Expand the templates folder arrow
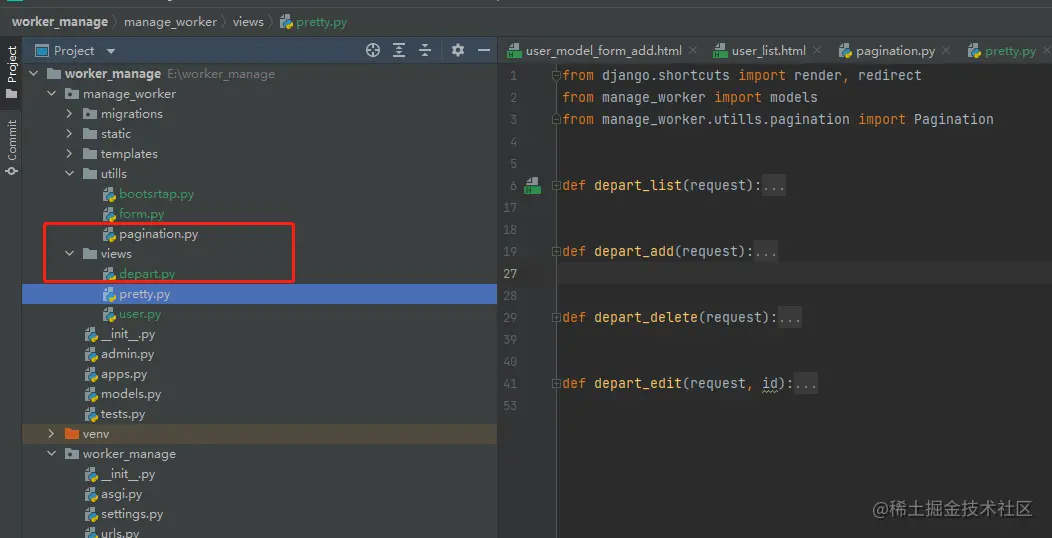This screenshot has width=1052, height=538. click(x=70, y=154)
